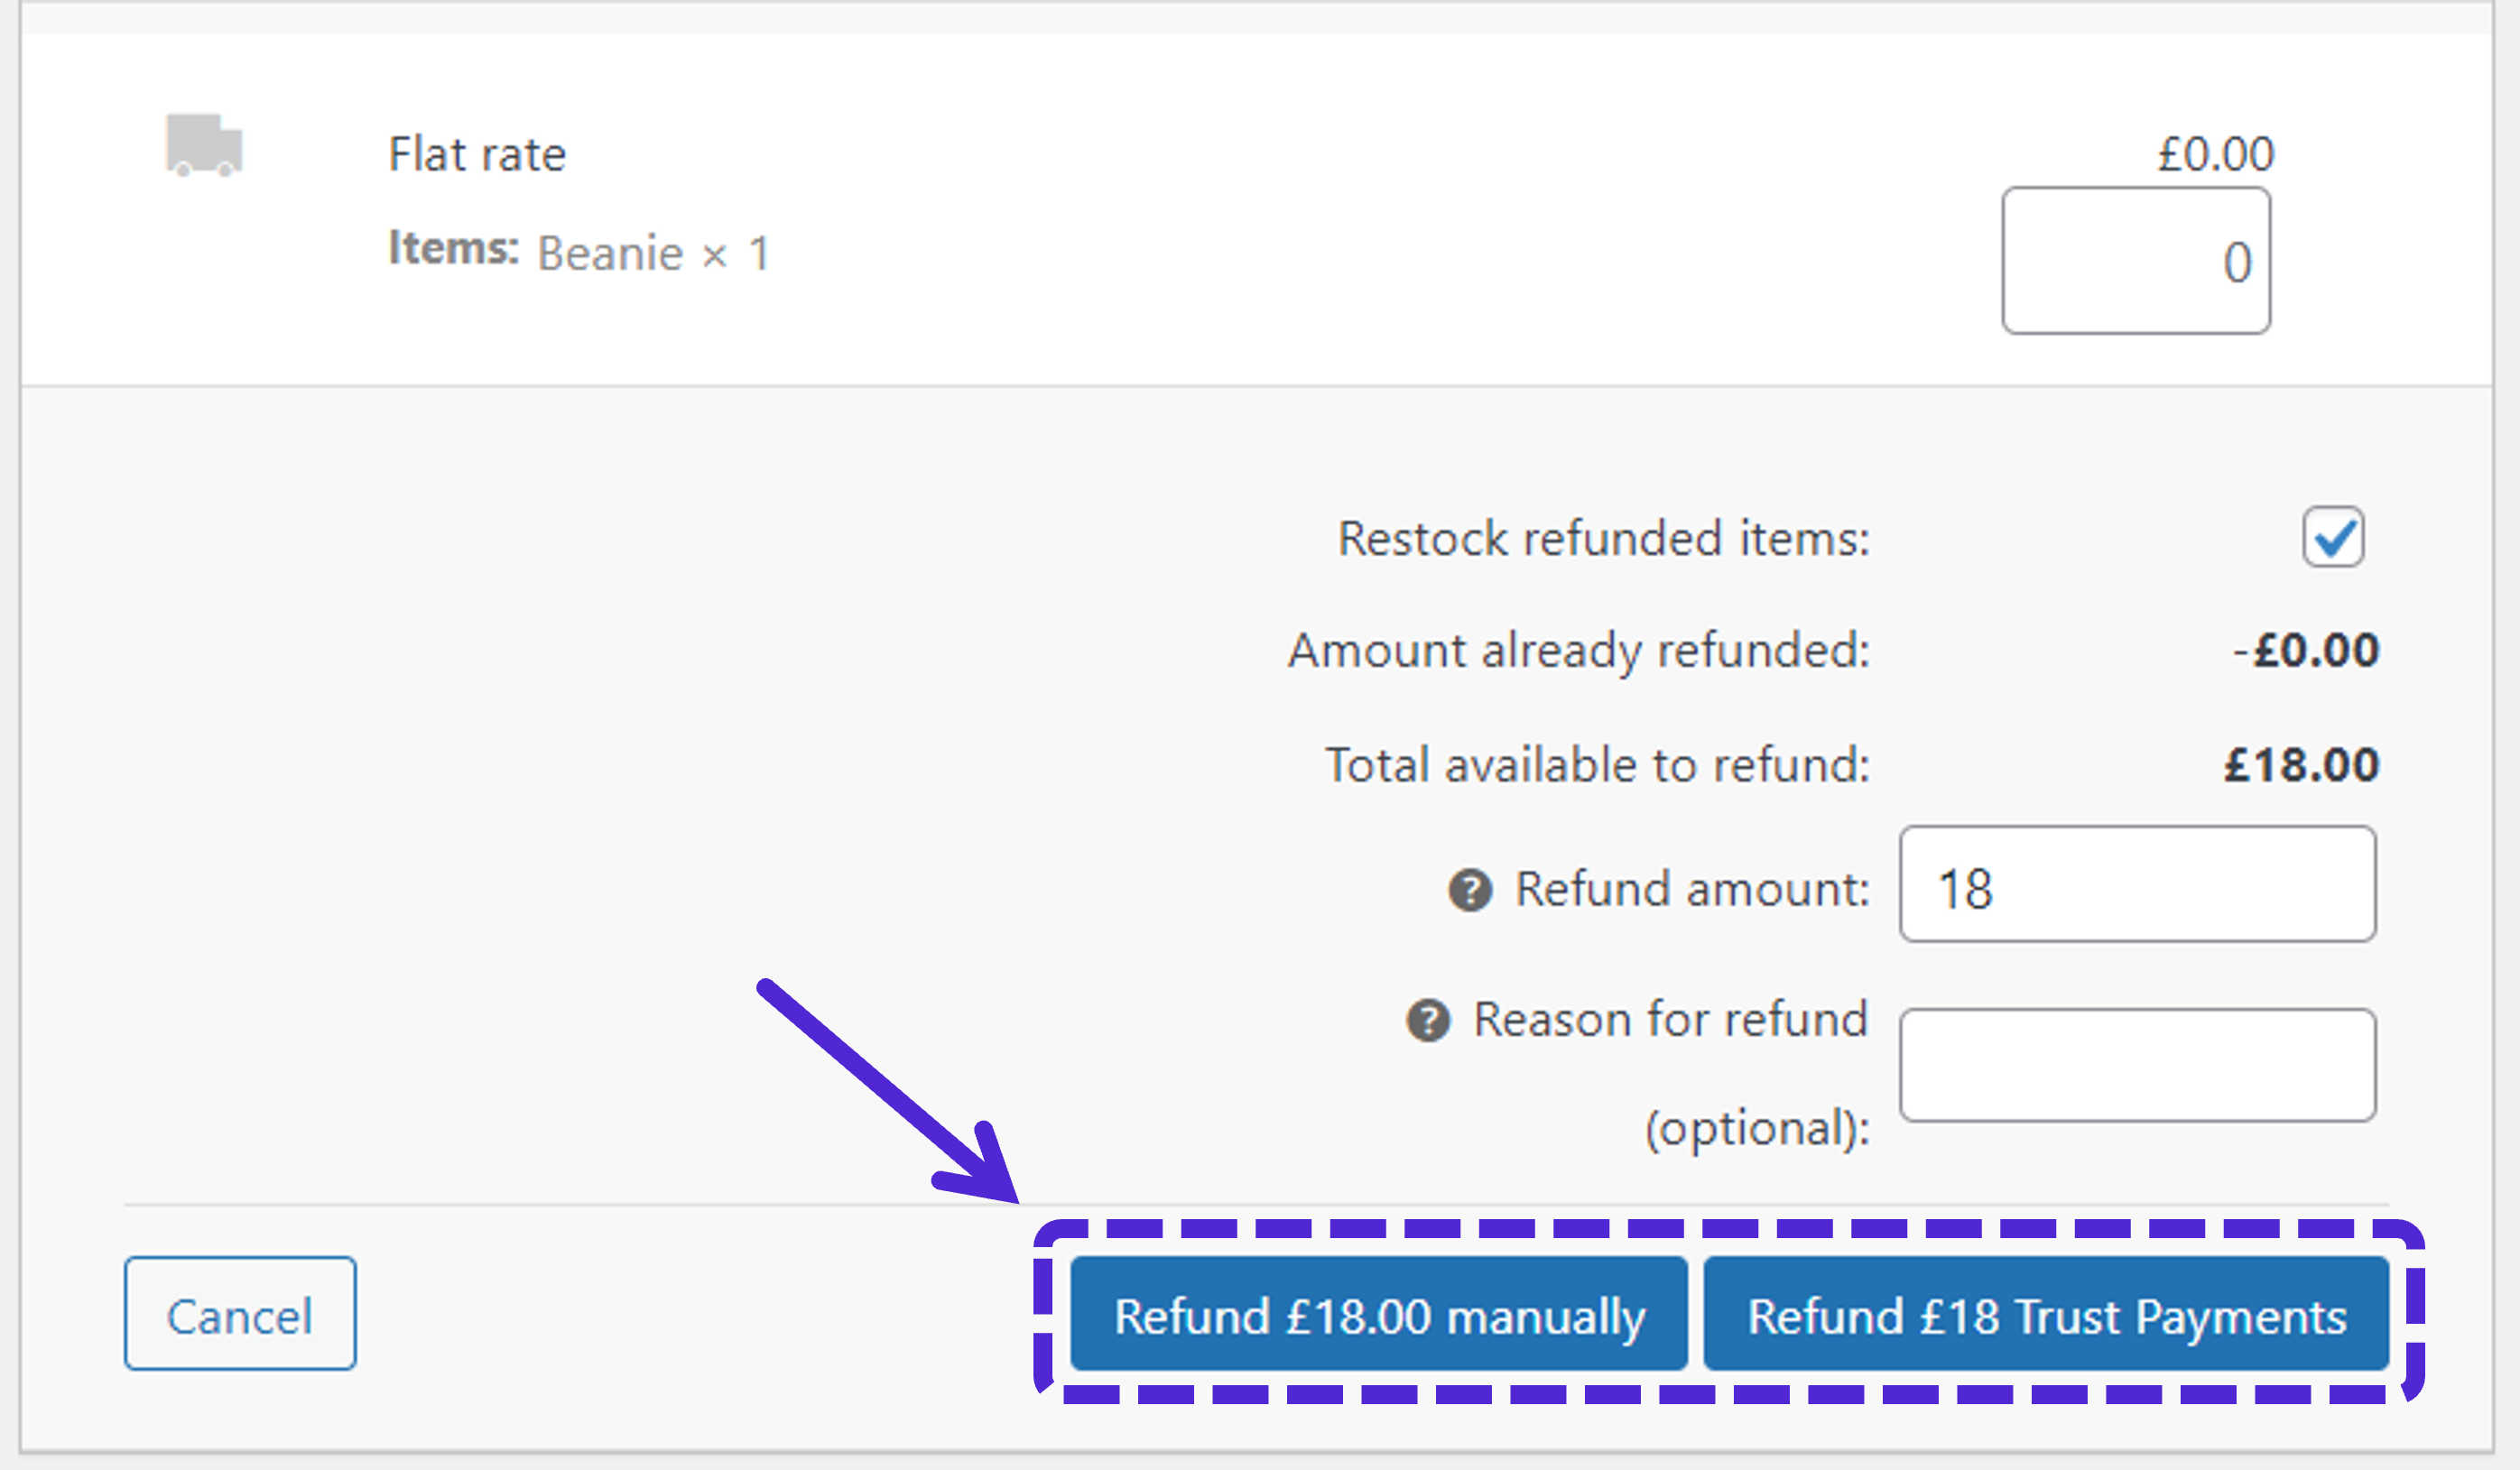2520x1470 pixels.
Task: Click the 'Items: Beanie × 1' text
Action: click(x=579, y=252)
